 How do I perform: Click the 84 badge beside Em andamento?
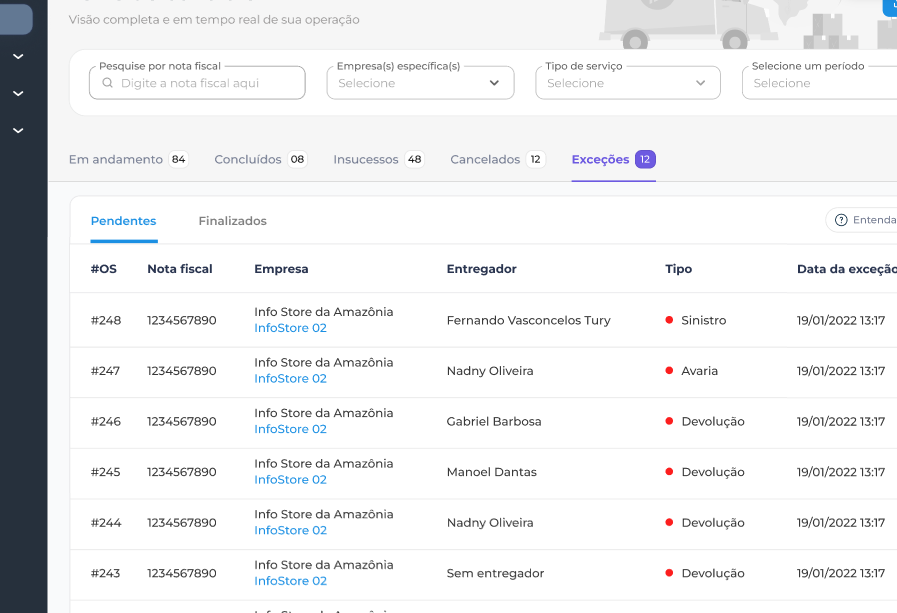(x=178, y=159)
